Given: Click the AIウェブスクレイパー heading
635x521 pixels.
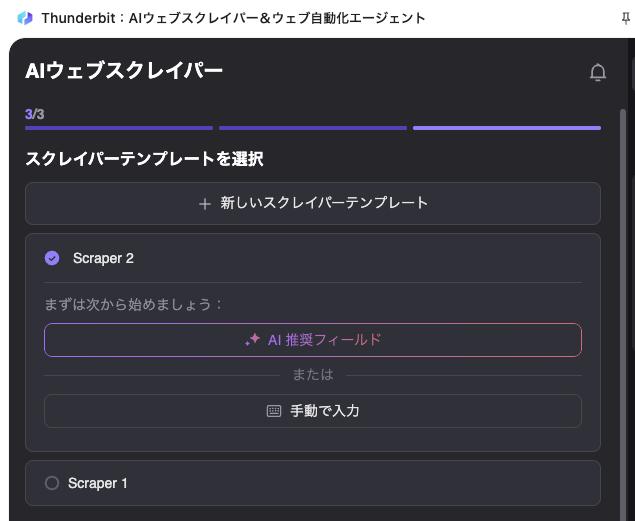Looking at the screenshot, I should tap(124, 70).
